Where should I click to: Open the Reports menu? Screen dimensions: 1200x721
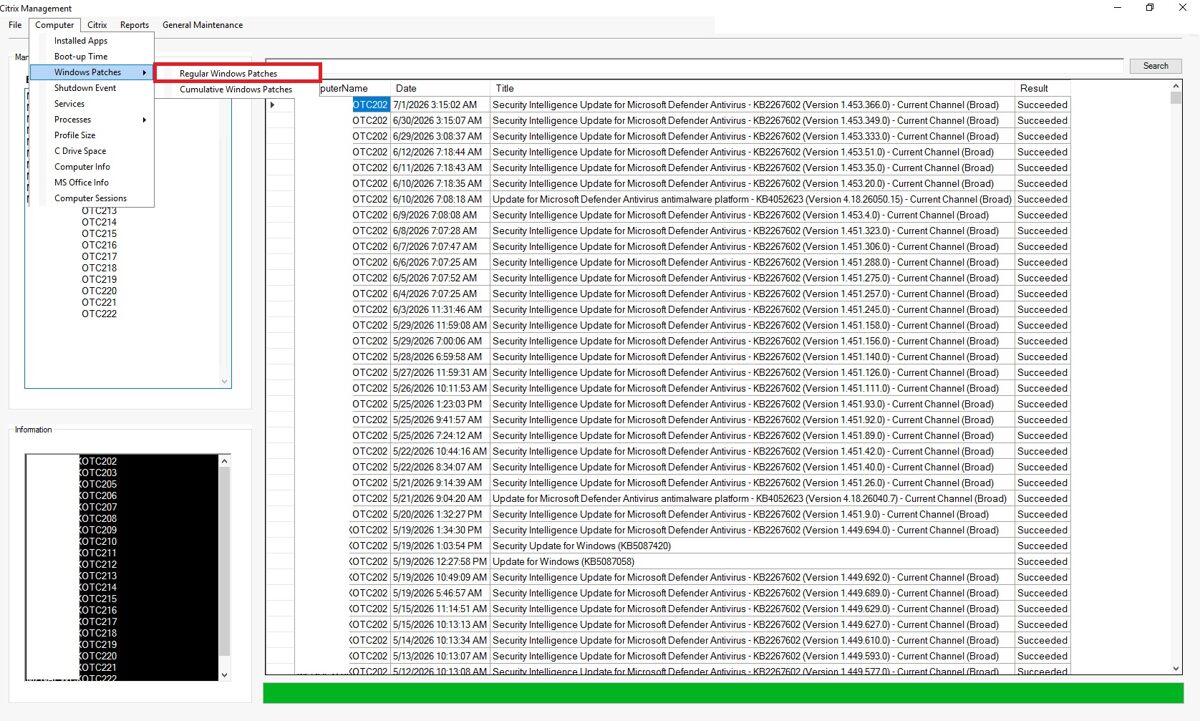tap(134, 25)
